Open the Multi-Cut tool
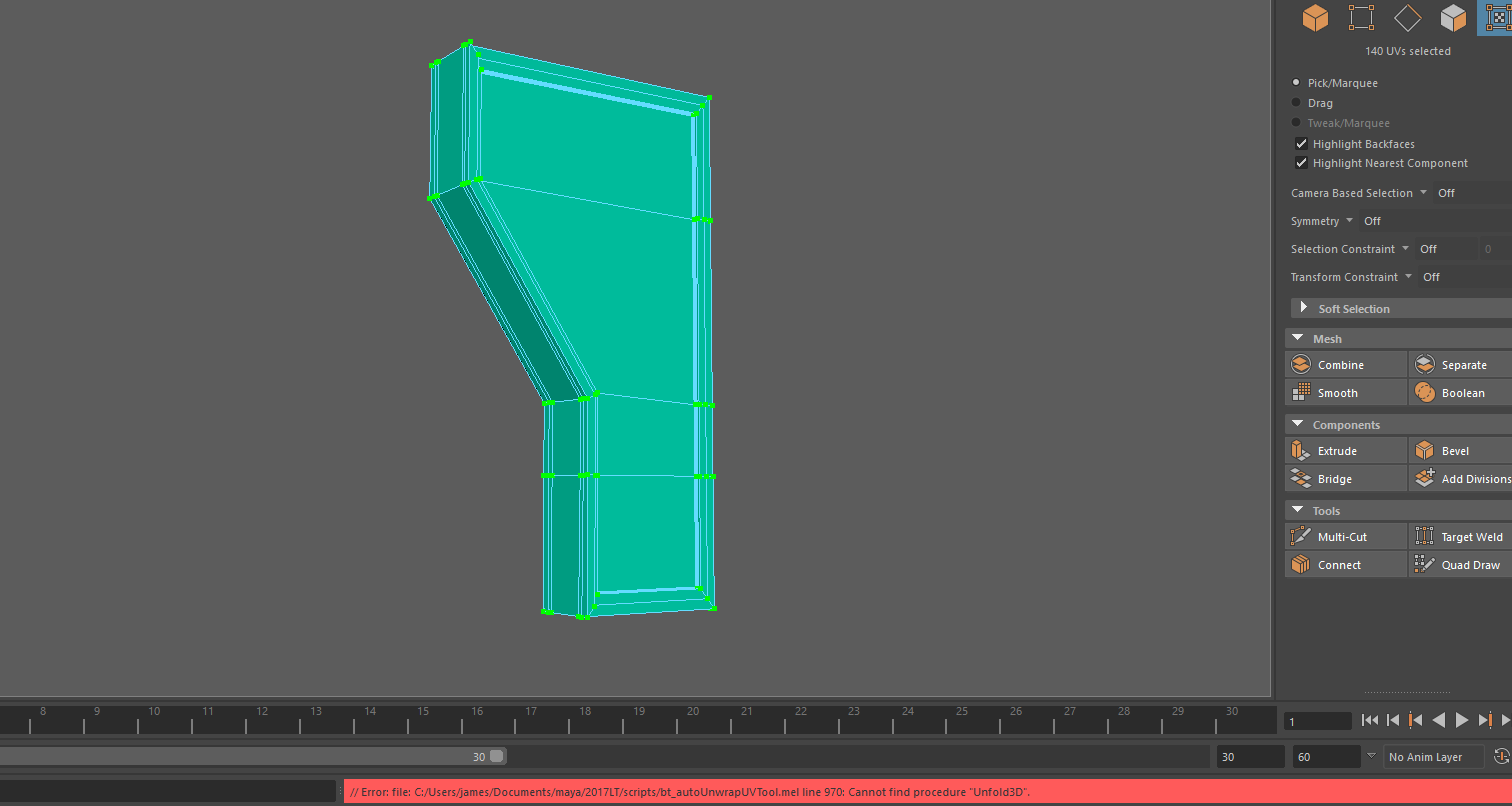The width and height of the screenshot is (1512, 806). click(1344, 536)
